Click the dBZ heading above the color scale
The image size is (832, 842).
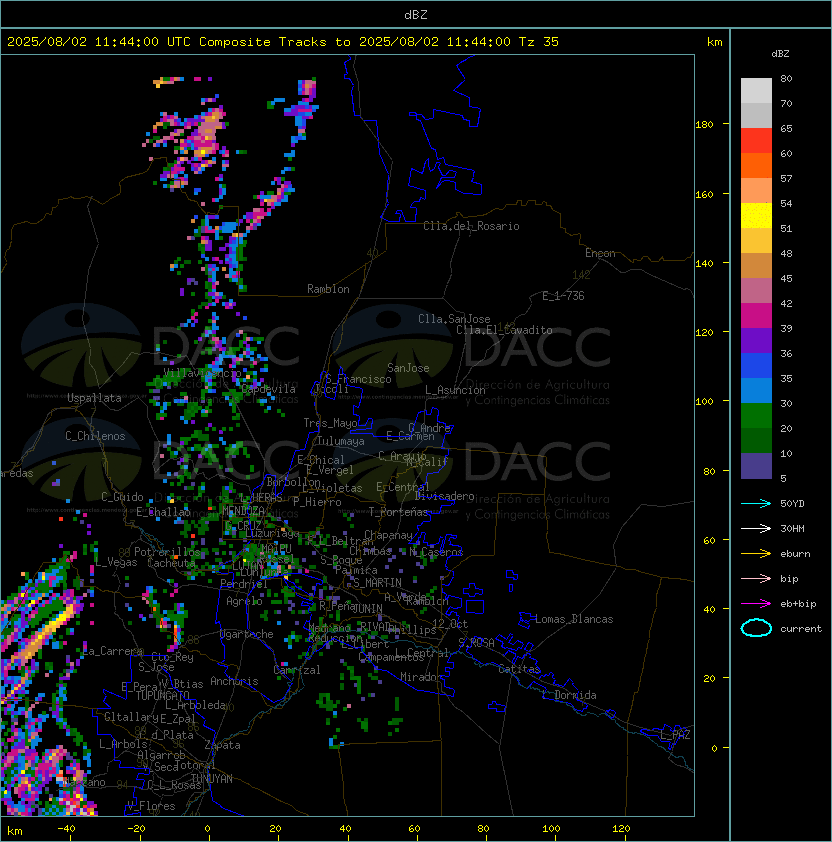[780, 54]
